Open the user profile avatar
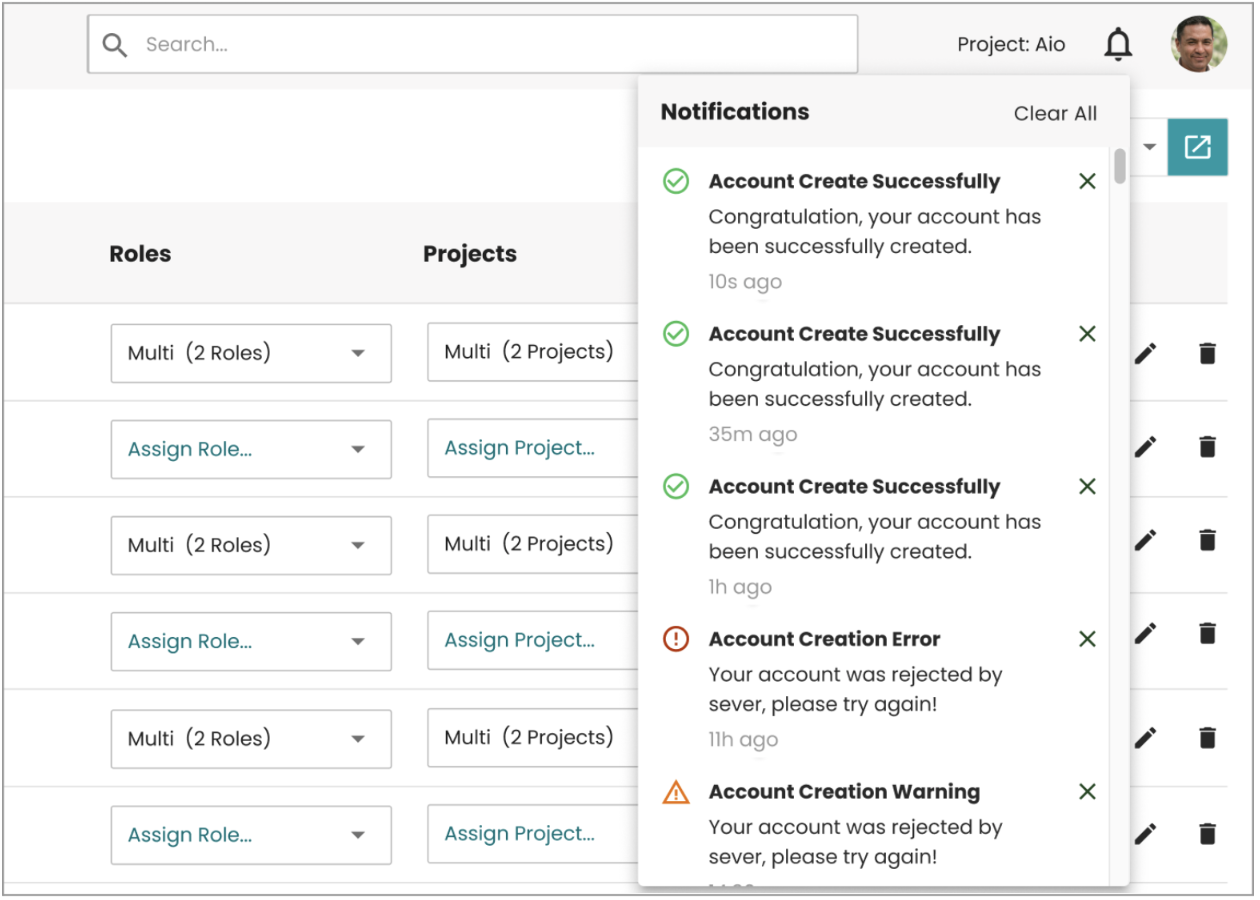The width and height of the screenshot is (1260, 900). point(1199,44)
